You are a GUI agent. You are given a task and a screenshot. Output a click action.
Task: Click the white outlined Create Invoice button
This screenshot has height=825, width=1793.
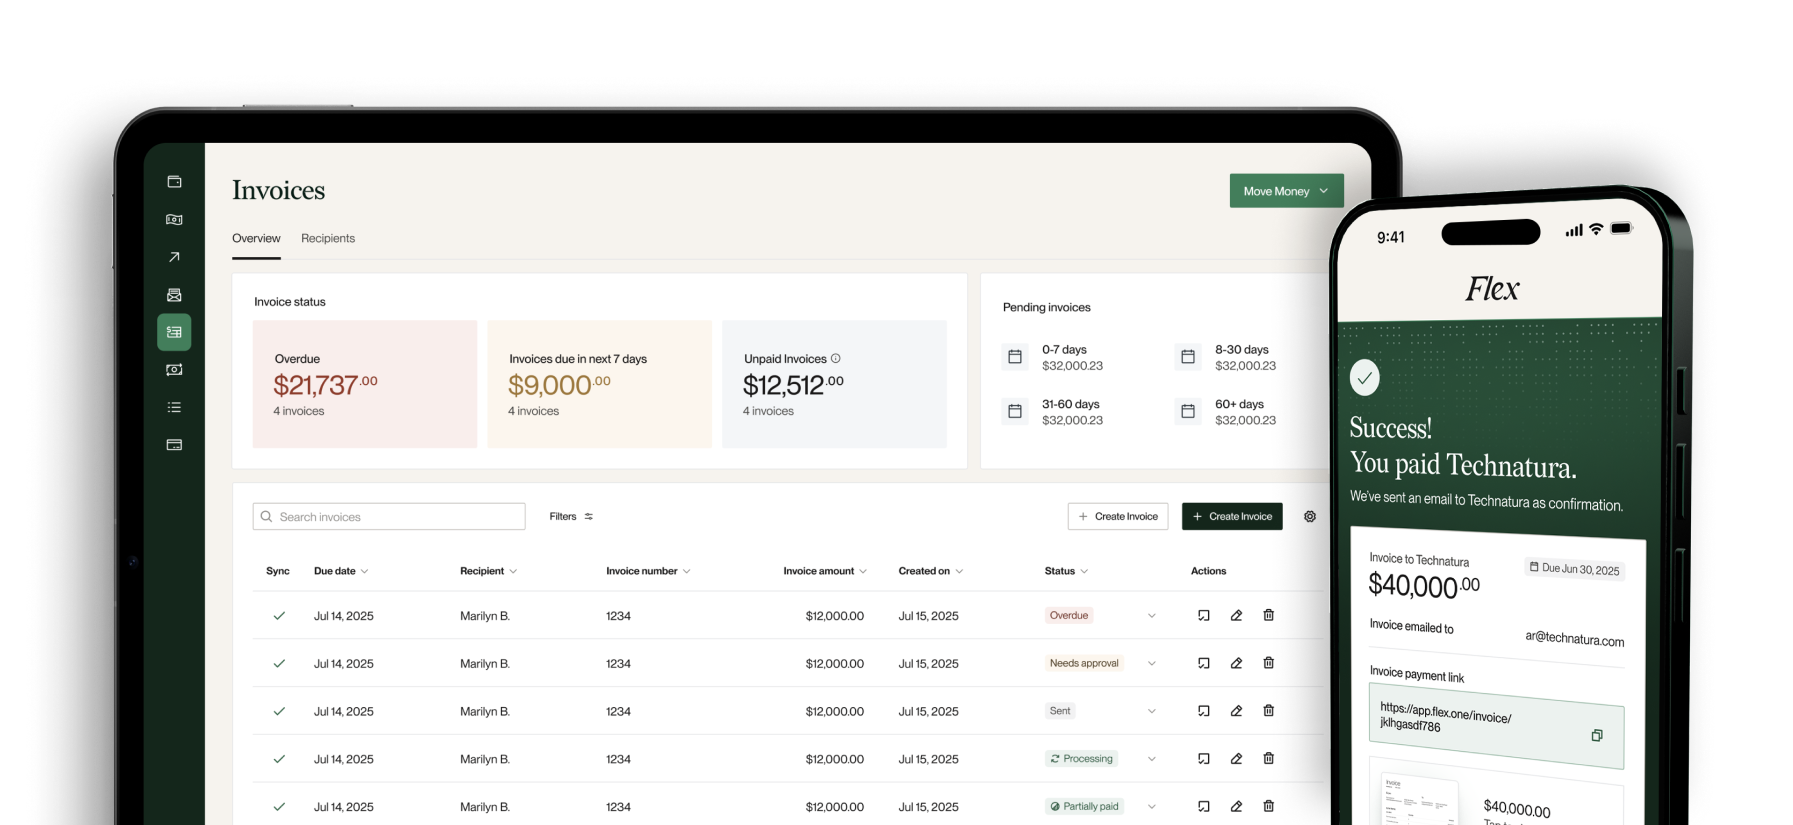(1118, 517)
